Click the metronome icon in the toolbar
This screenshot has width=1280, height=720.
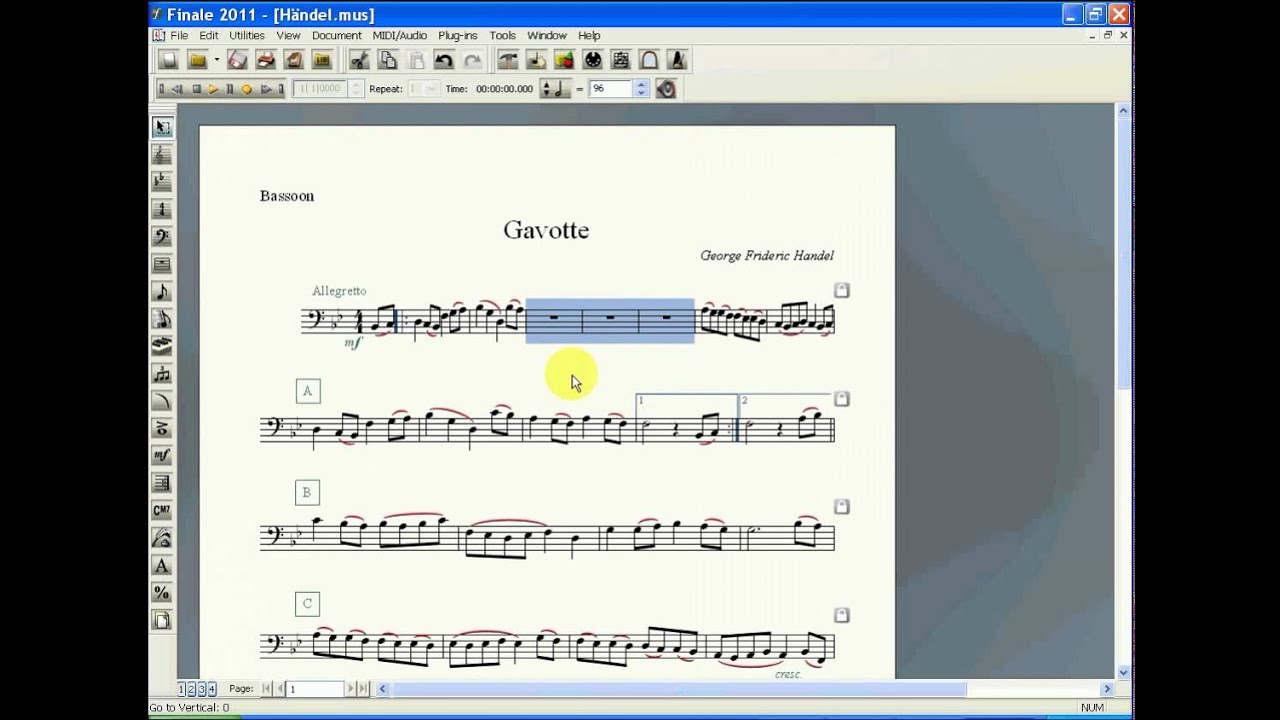point(677,61)
